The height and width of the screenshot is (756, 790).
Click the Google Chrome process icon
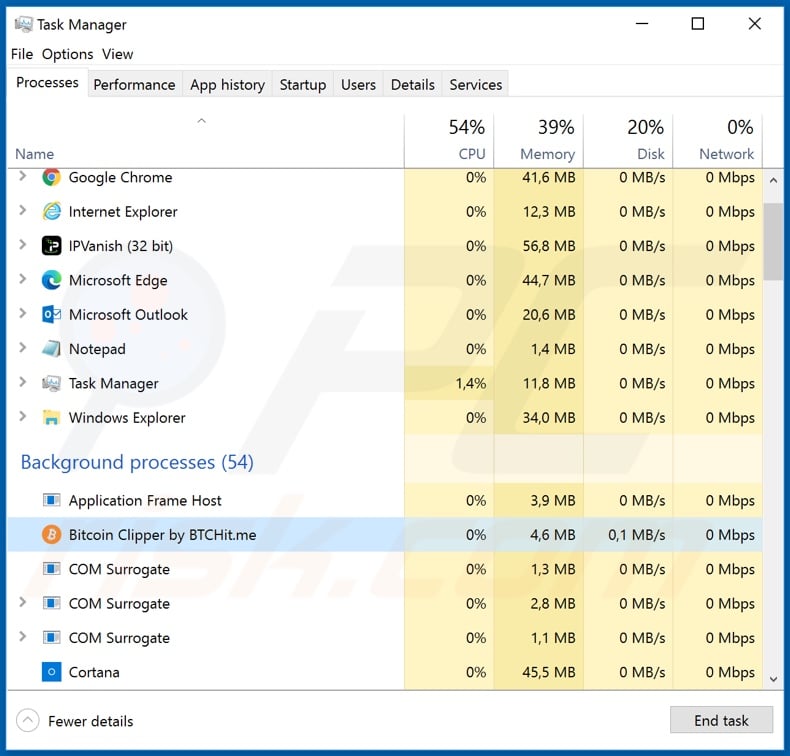coord(51,177)
